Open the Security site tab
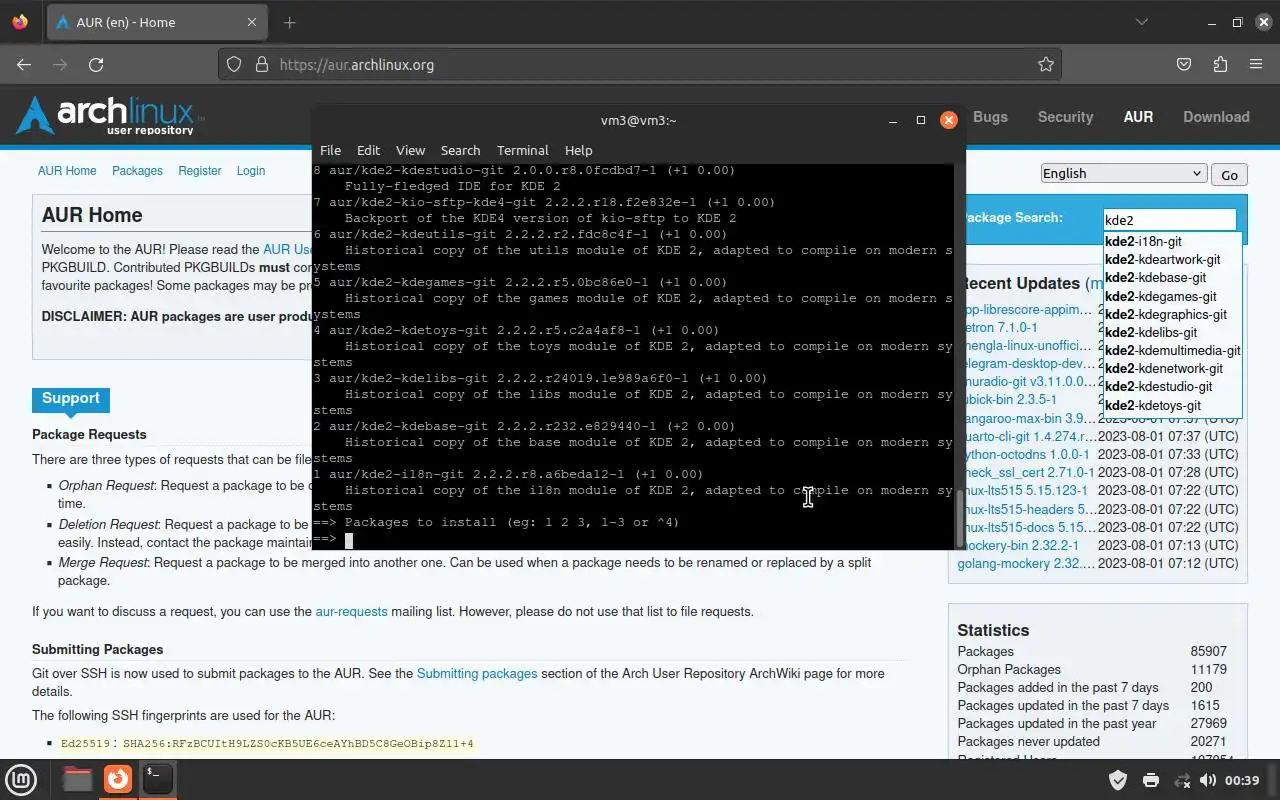The height and width of the screenshot is (800, 1280). point(1065,117)
